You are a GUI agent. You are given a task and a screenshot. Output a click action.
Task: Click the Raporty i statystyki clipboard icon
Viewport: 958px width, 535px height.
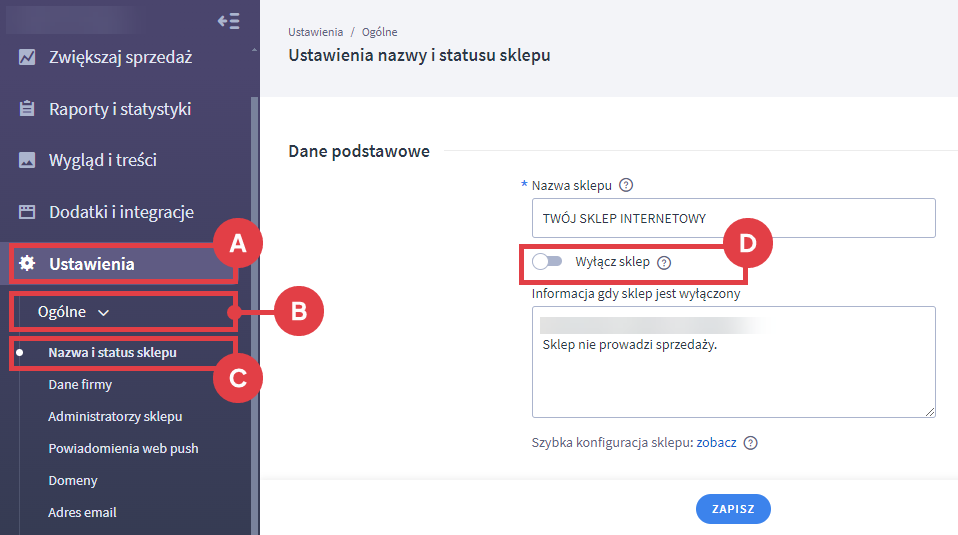pyautogui.click(x=28, y=109)
